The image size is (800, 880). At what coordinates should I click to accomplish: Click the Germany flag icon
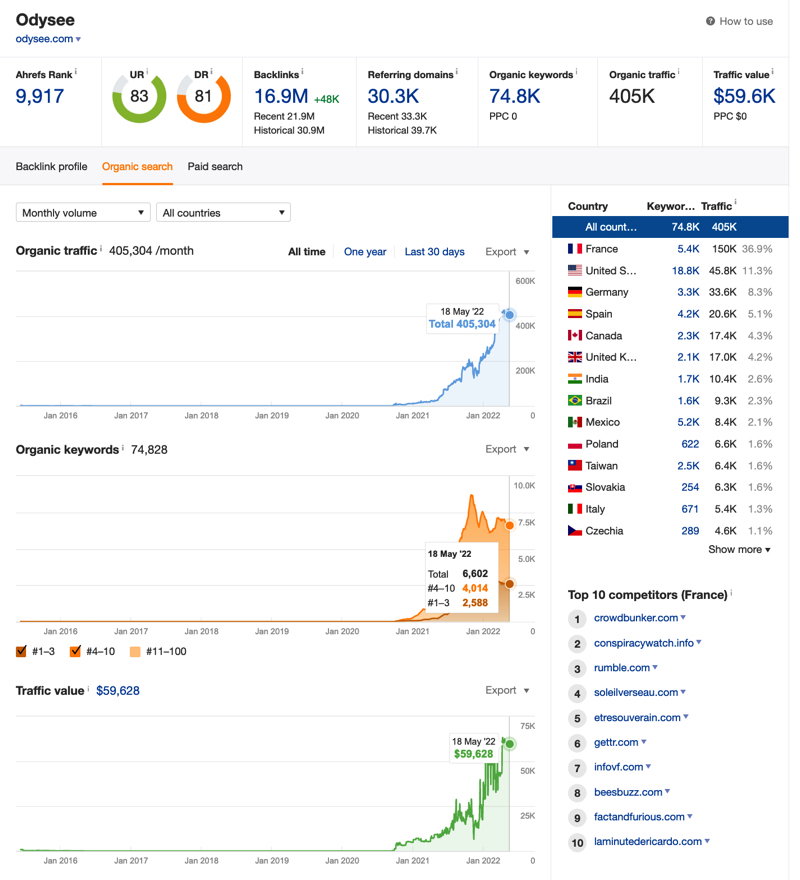point(574,292)
